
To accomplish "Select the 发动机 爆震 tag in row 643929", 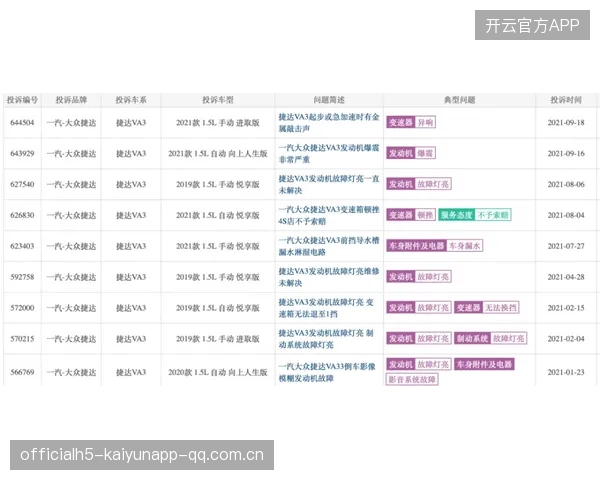I will [x=411, y=153].
